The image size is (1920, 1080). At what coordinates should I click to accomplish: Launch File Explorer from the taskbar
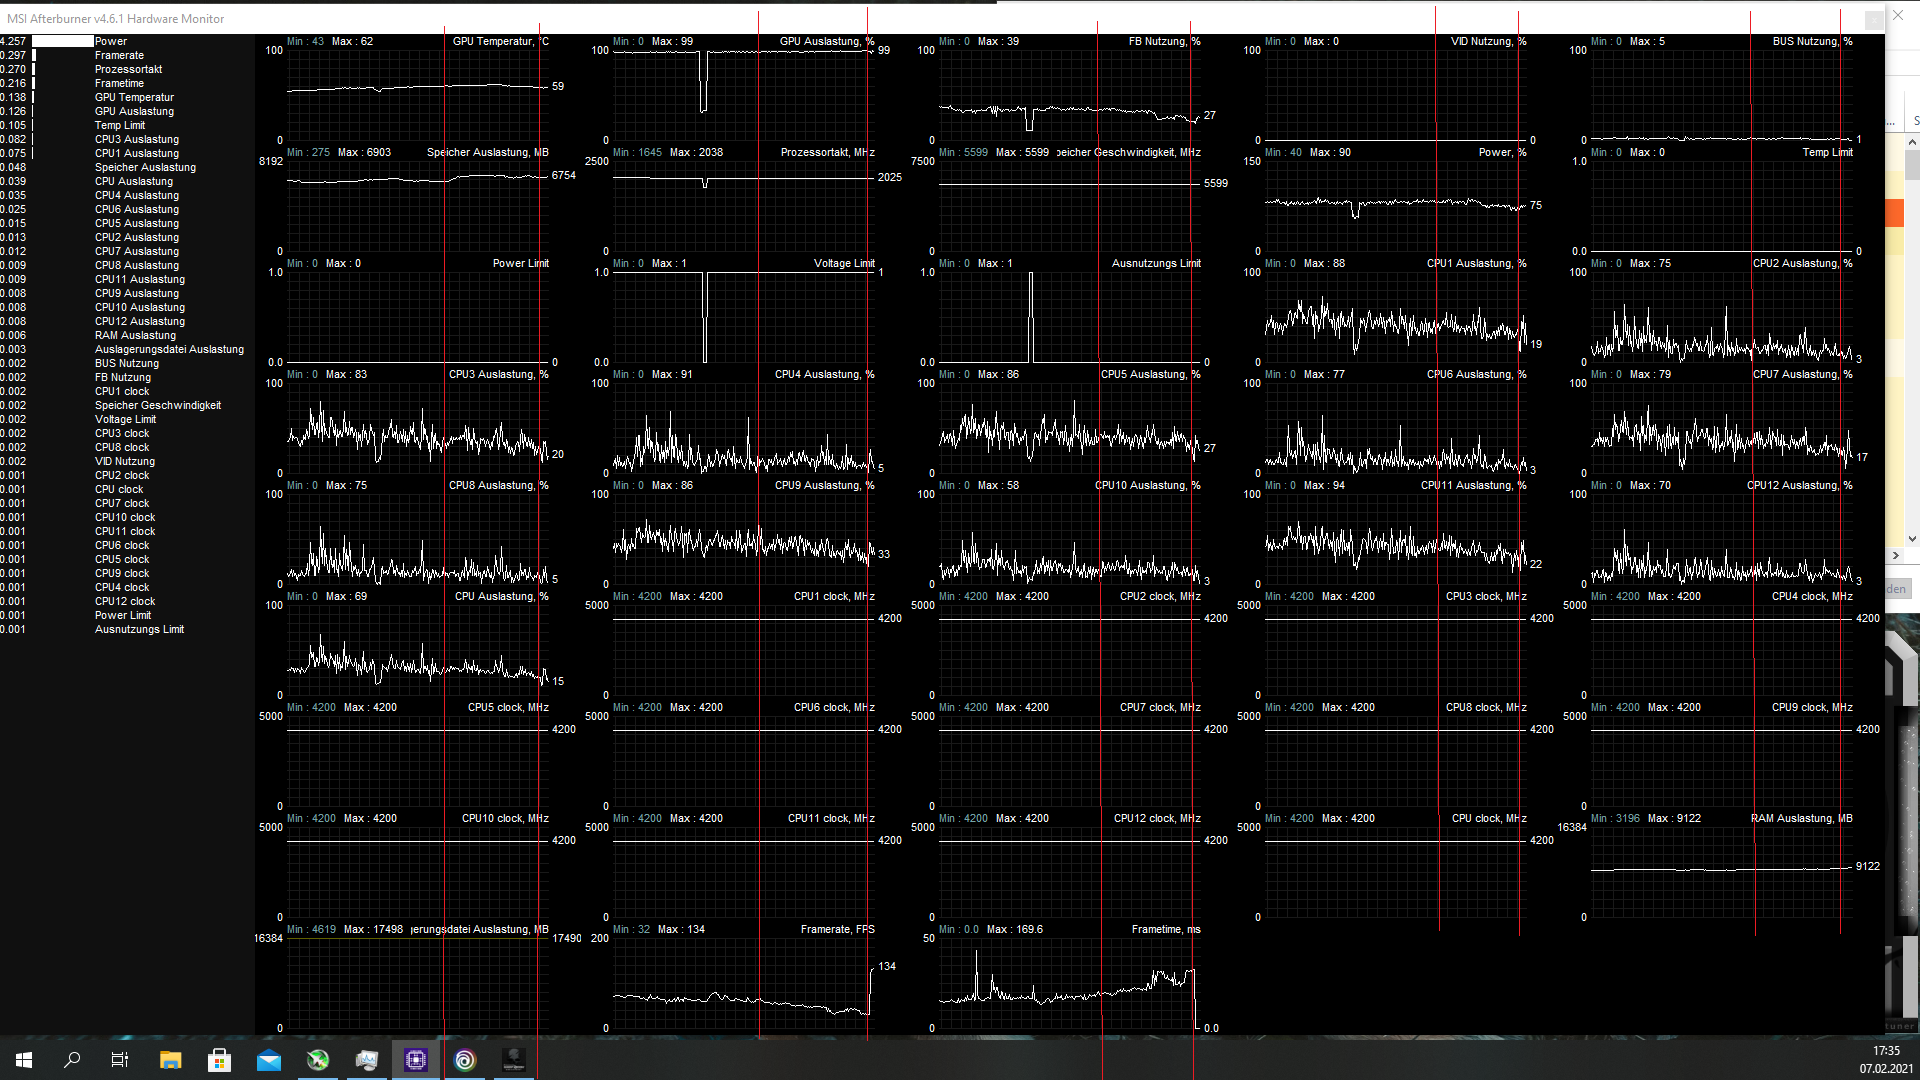click(170, 1060)
